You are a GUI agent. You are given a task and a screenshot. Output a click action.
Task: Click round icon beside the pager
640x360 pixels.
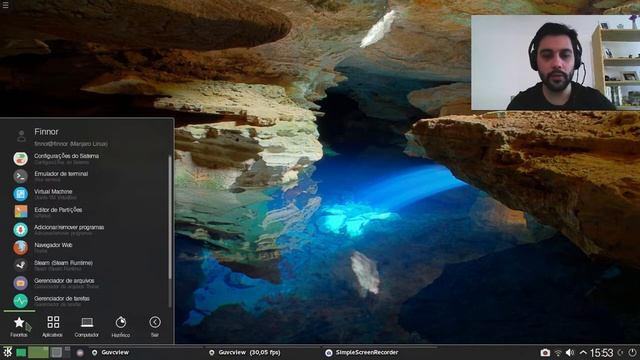80,352
